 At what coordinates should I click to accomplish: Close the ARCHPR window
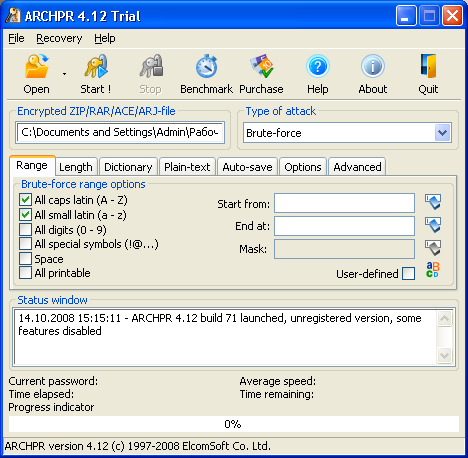pyautogui.click(x=452, y=16)
